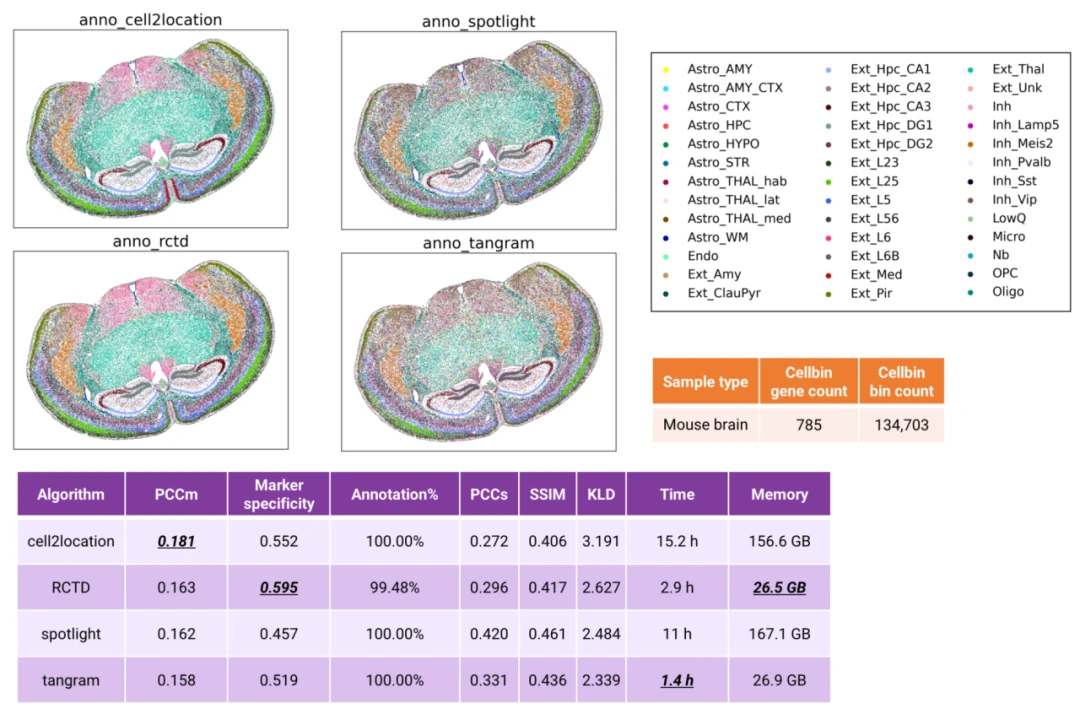This screenshot has height=709, width=1080.
Task: Click the Algorithm column header
Action: click(x=71, y=494)
